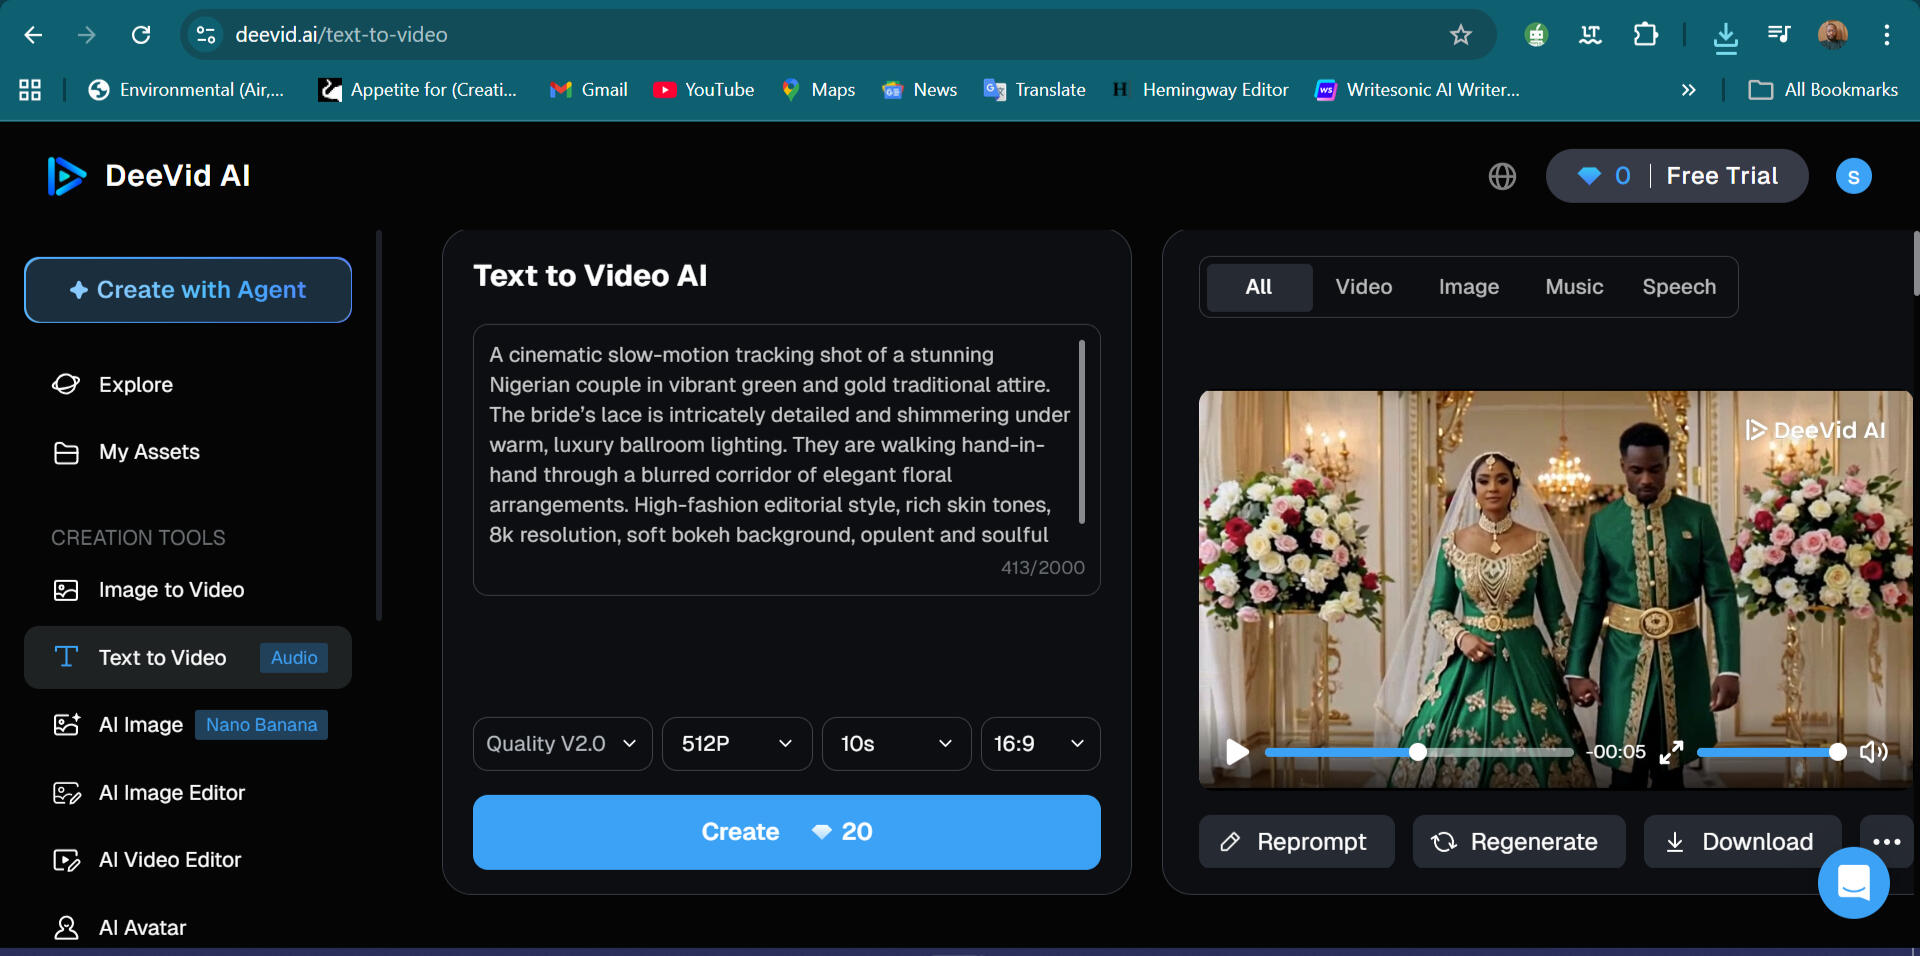Expand the 512P resolution dropdown
This screenshot has height=956, width=1920.
pyautogui.click(x=736, y=743)
